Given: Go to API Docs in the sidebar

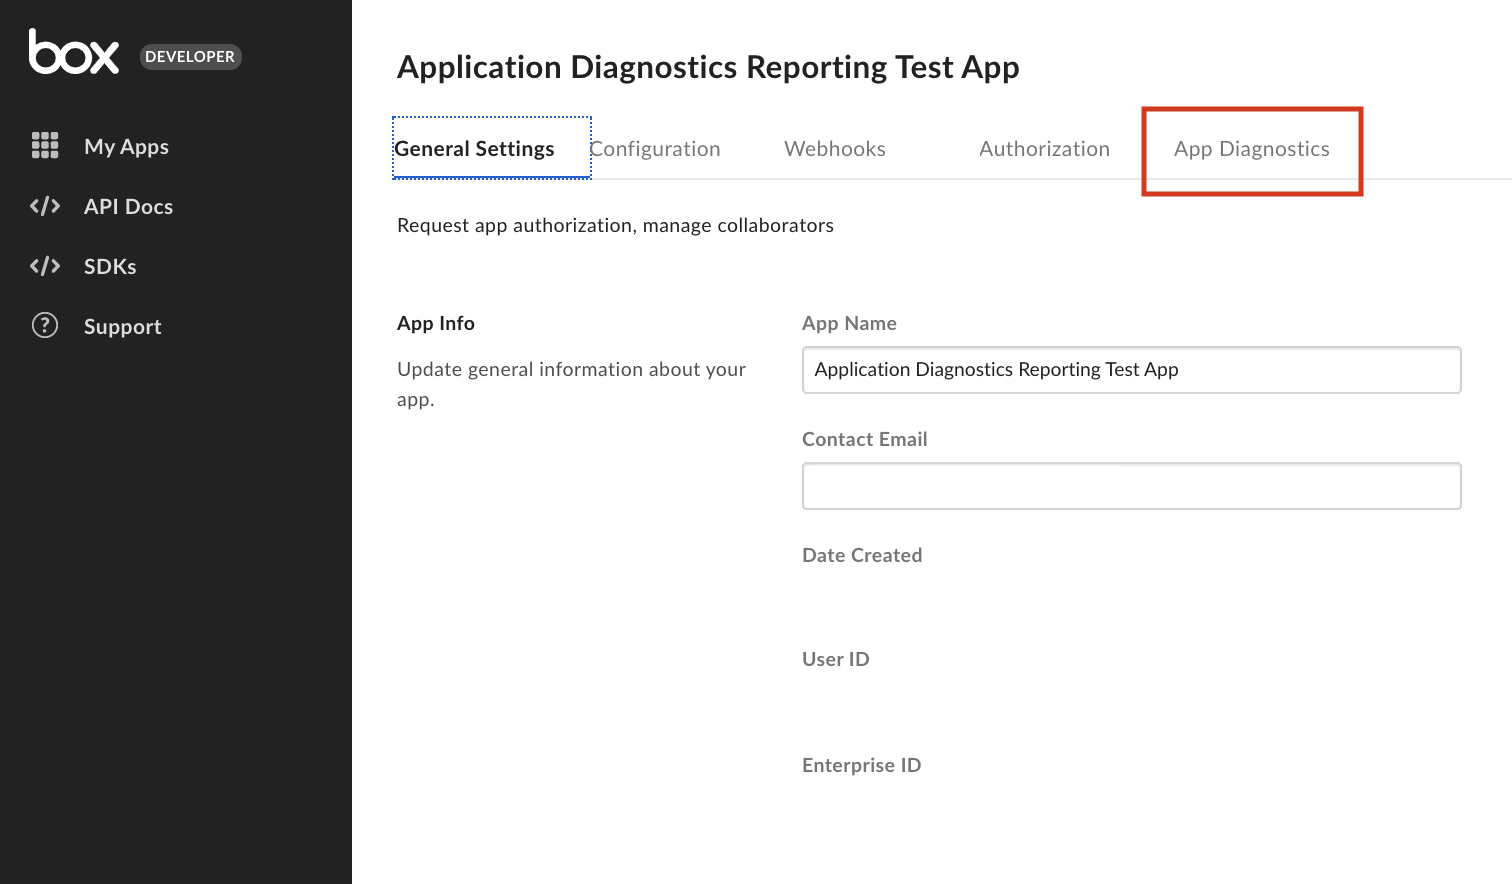Looking at the screenshot, I should [x=128, y=207].
